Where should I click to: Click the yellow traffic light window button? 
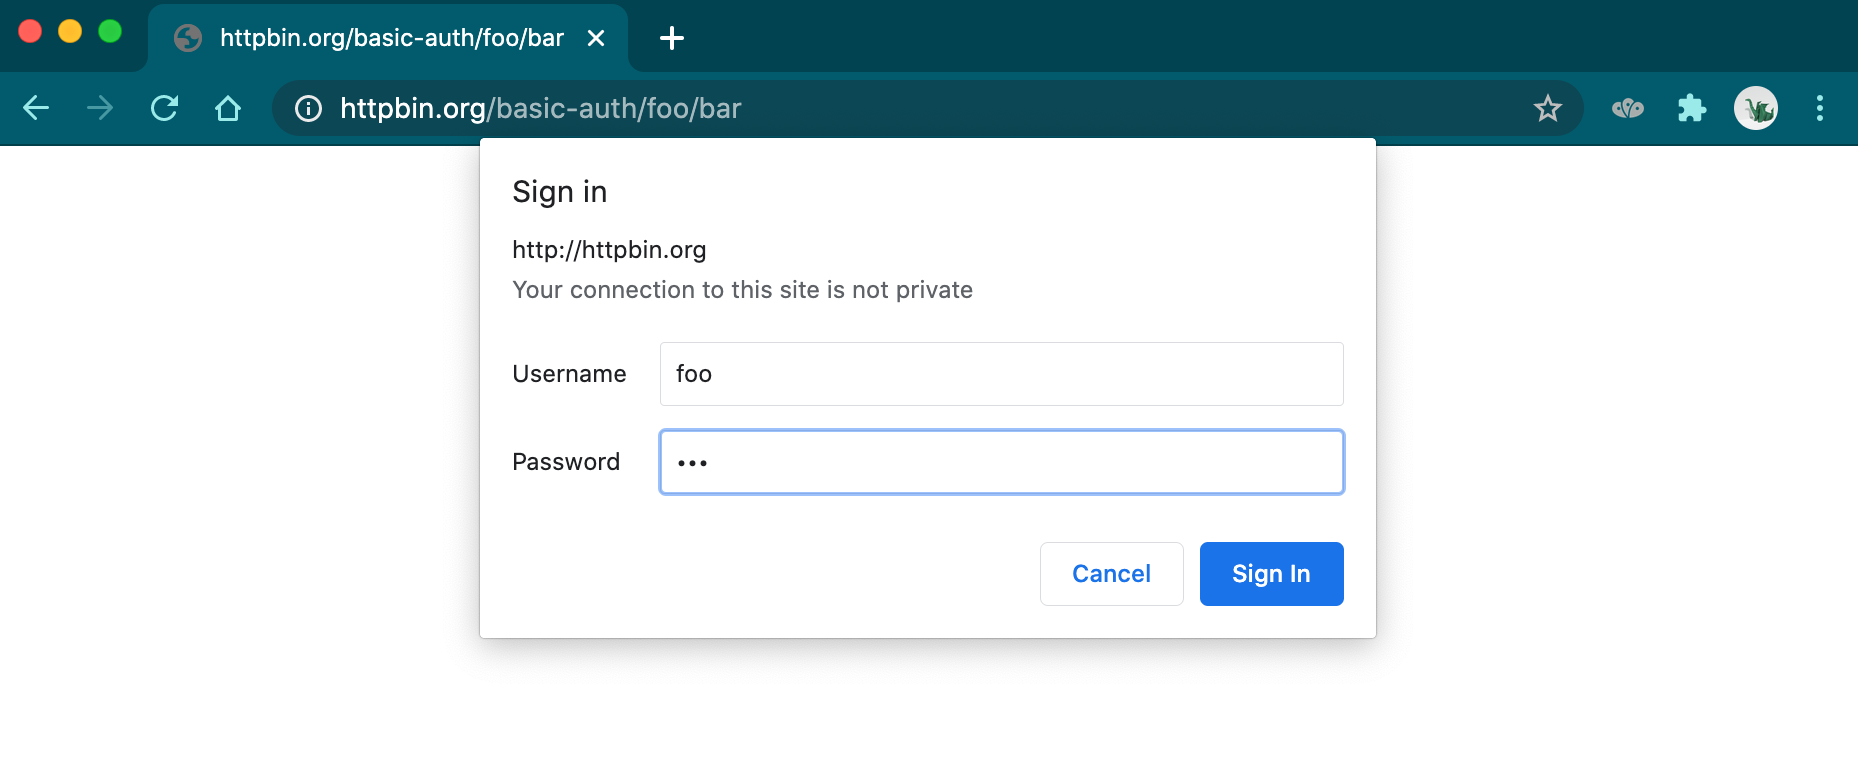69,31
